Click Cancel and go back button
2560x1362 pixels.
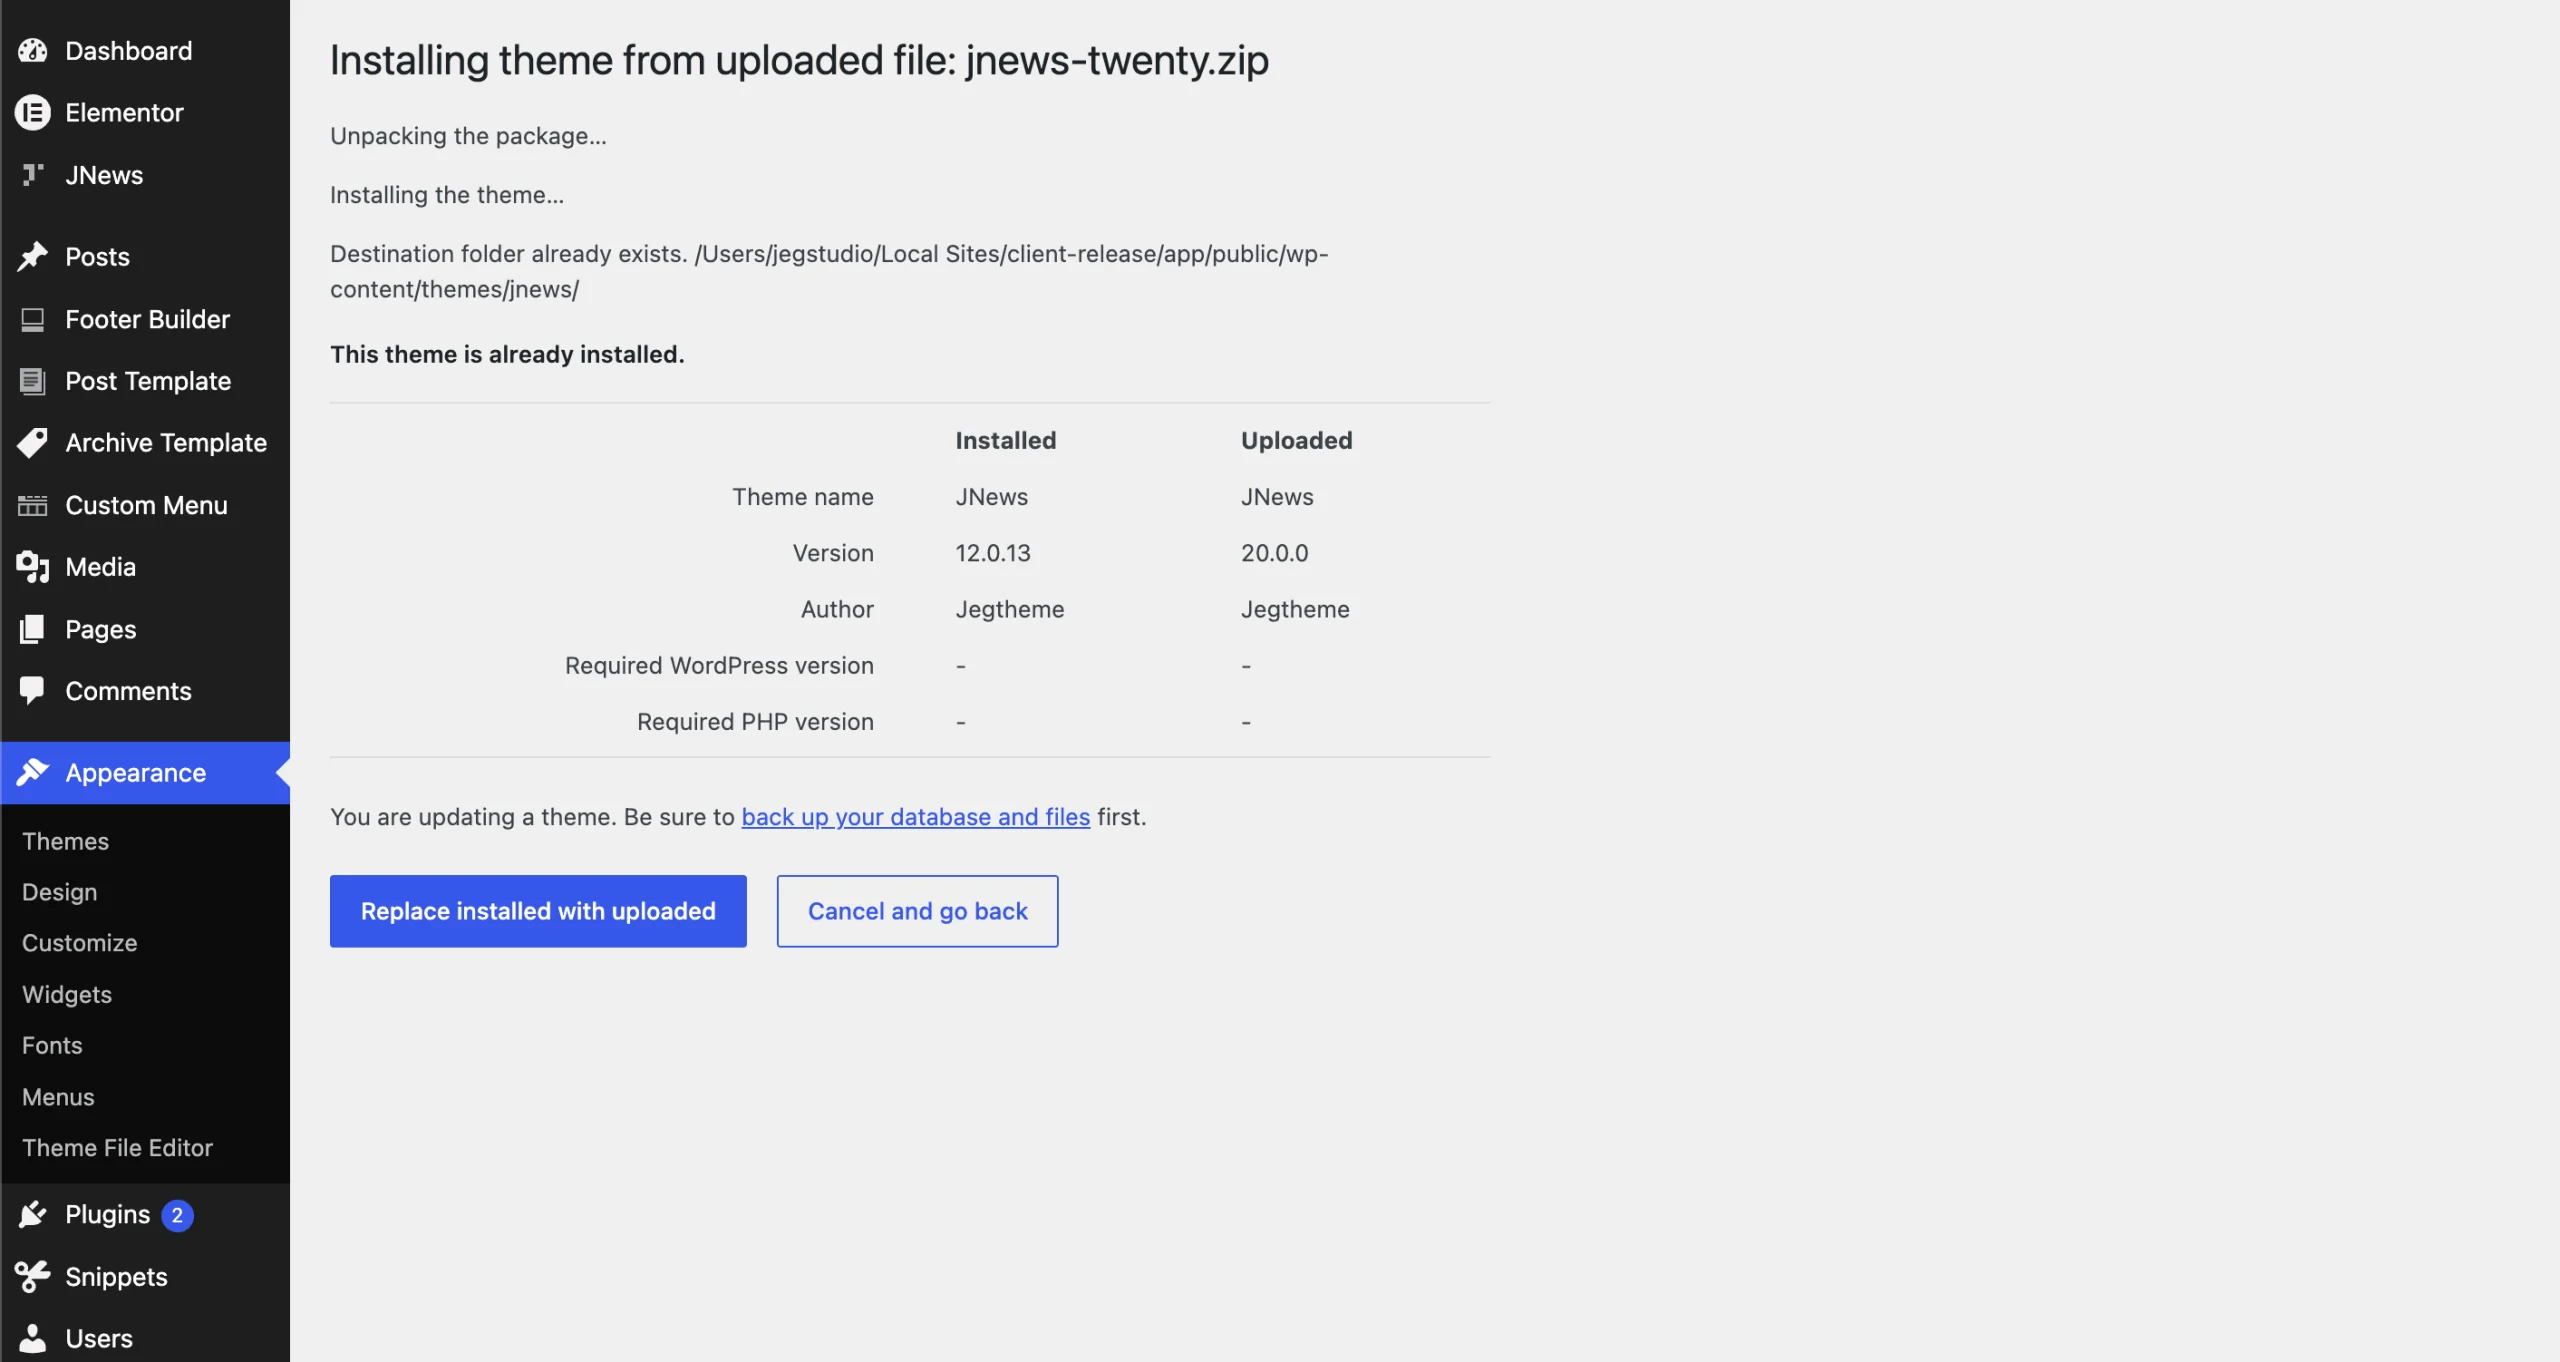917,911
